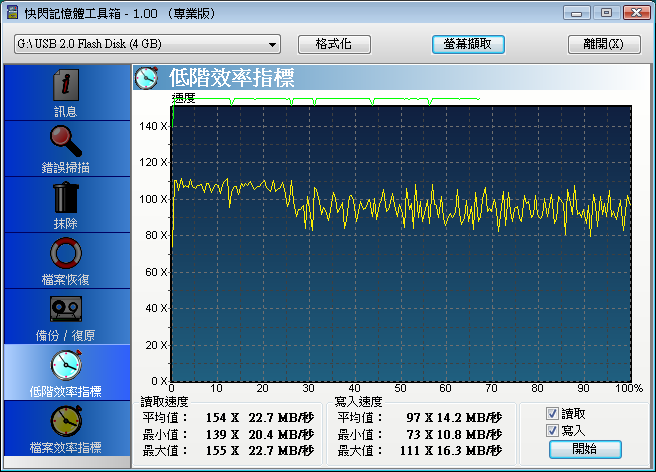Click the app icon in the title bar
Viewport: 656px width, 472px height.
coord(13,14)
